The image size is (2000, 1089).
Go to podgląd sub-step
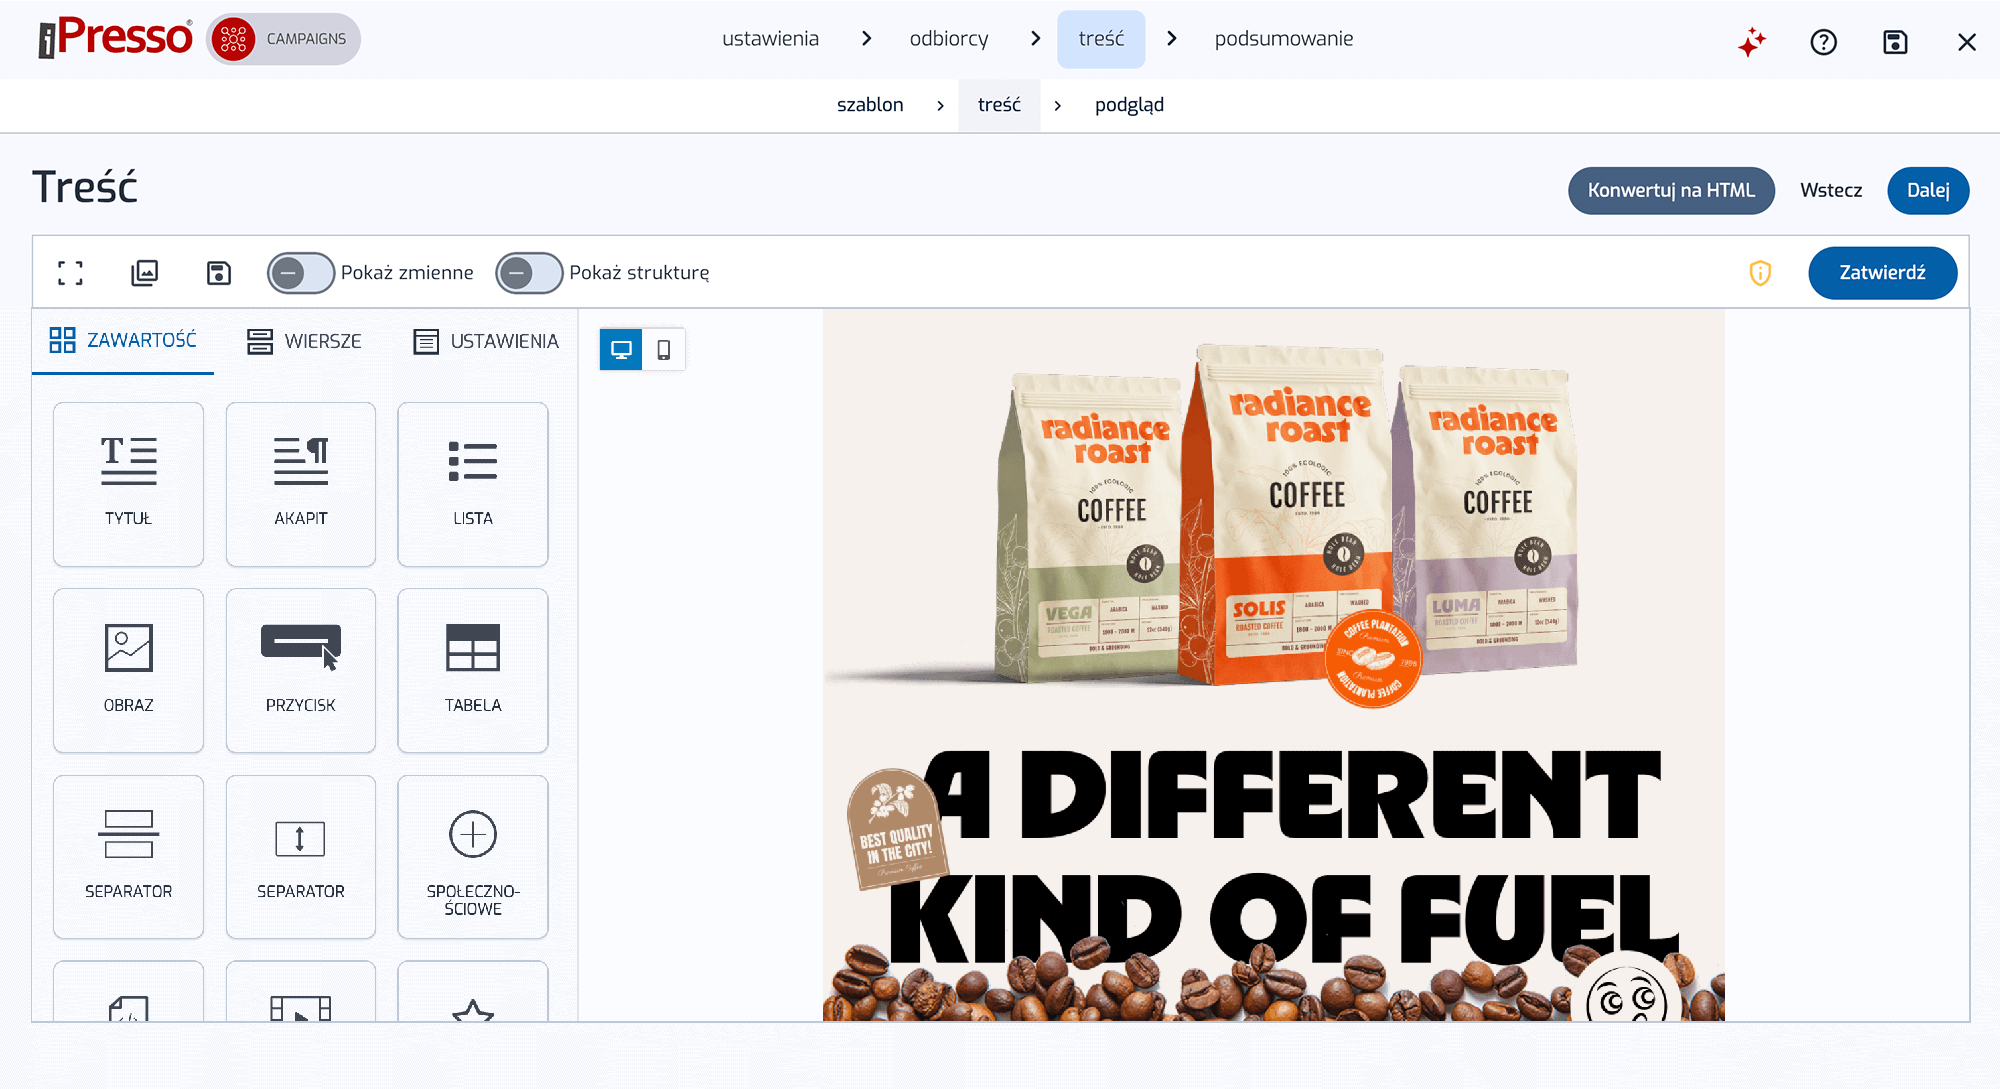pos(1129,105)
